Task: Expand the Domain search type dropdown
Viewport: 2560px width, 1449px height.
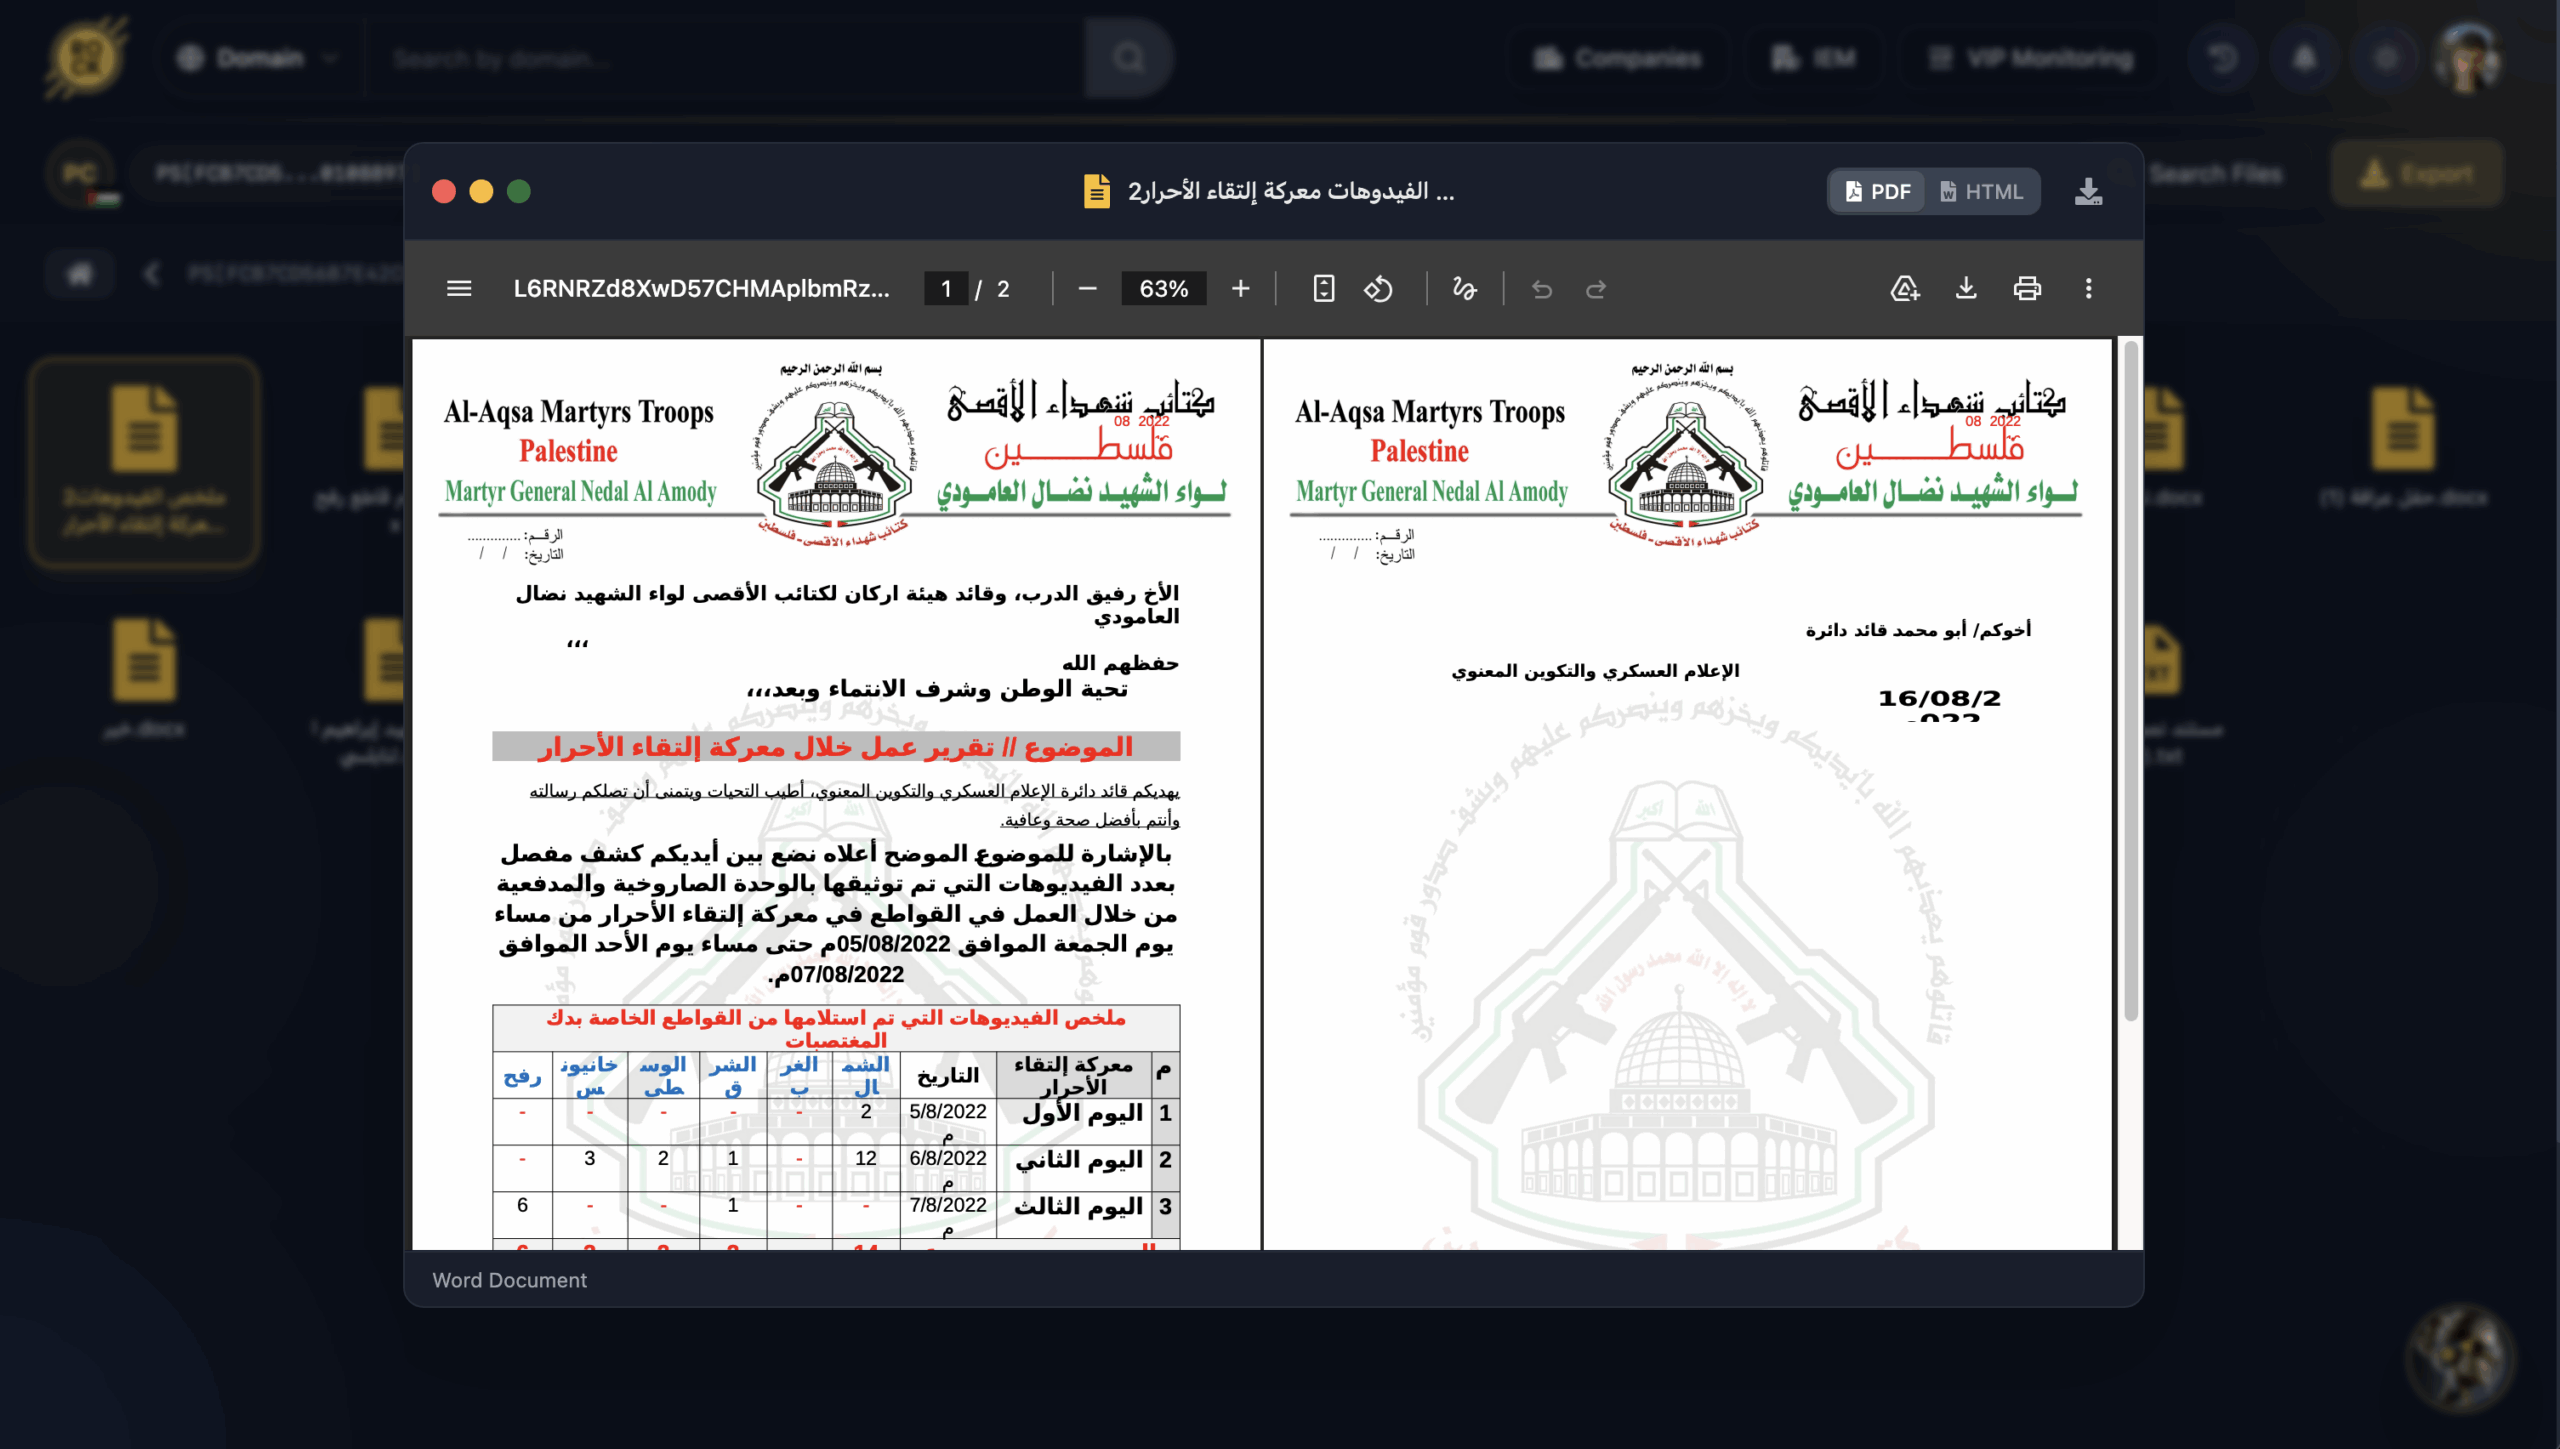Action: (x=258, y=58)
